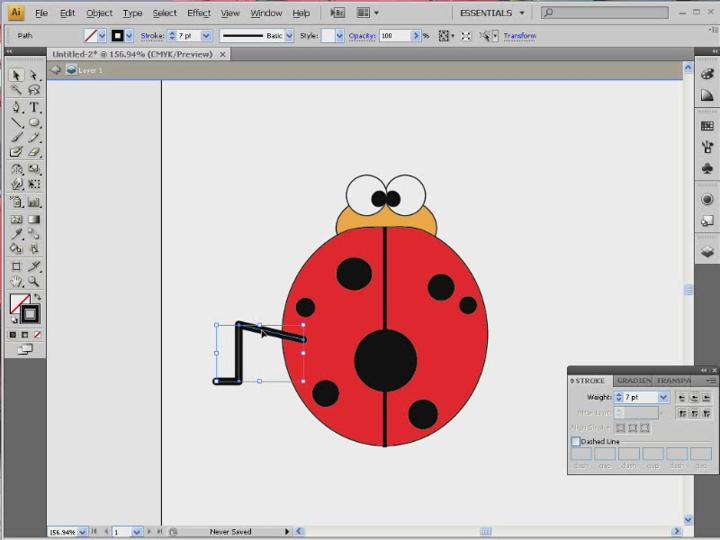Image resolution: width=720 pixels, height=540 pixels.
Task: Go to Bridge button in menu bar
Action: [x=338, y=13]
